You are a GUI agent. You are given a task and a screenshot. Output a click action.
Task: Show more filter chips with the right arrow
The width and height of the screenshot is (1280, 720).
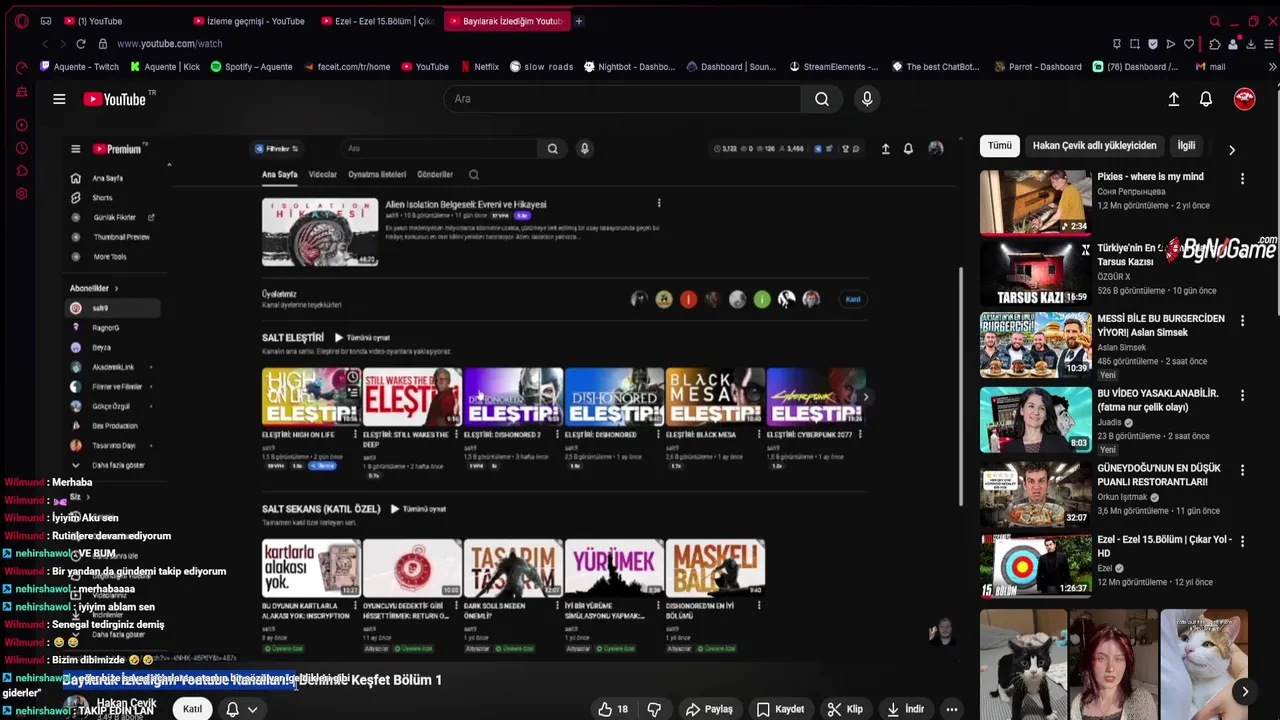(x=1232, y=150)
